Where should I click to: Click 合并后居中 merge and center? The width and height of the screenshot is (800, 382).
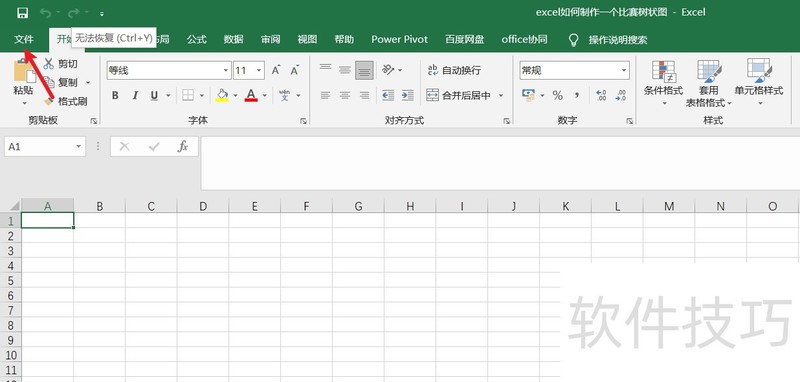click(x=458, y=95)
